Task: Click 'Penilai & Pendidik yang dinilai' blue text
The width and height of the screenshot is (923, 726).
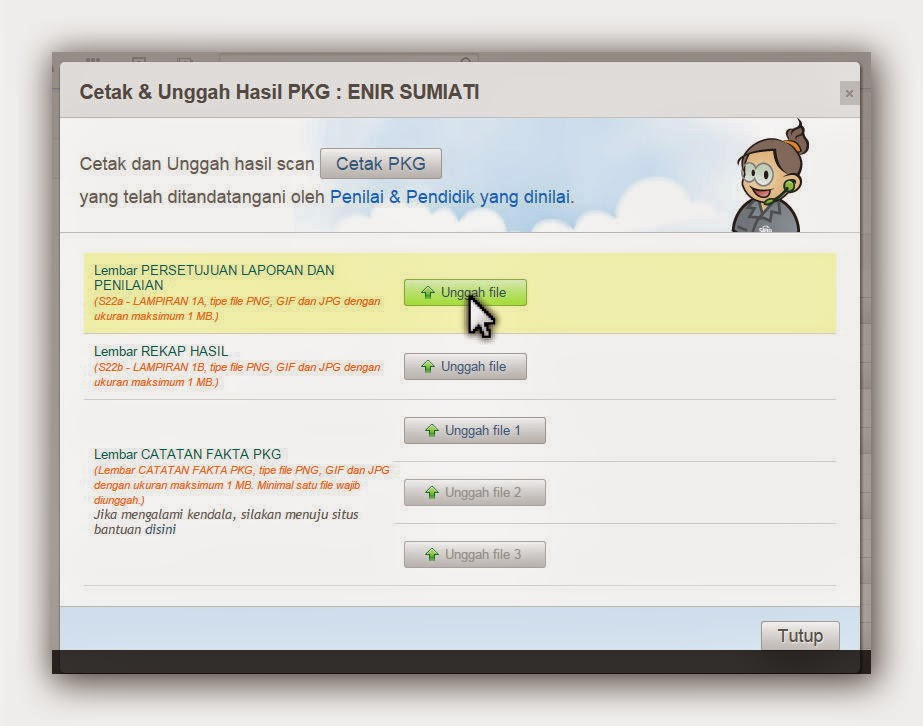Action: coord(450,197)
